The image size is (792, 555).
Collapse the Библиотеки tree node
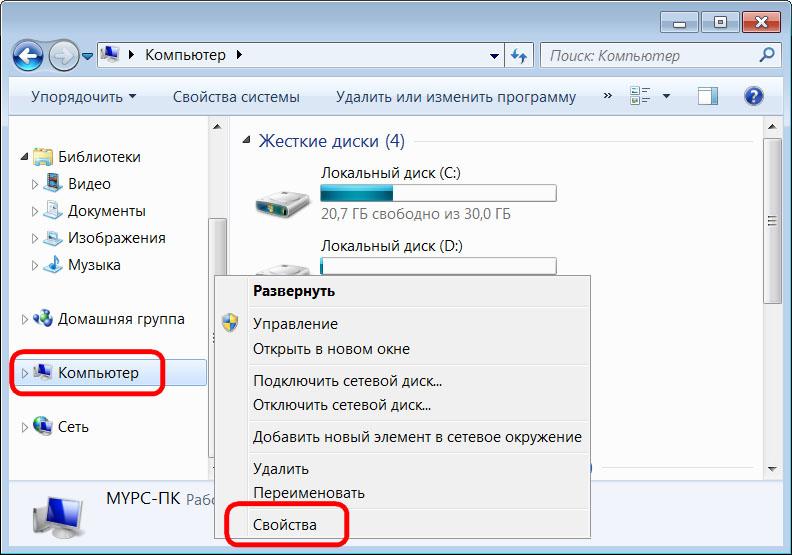point(24,157)
